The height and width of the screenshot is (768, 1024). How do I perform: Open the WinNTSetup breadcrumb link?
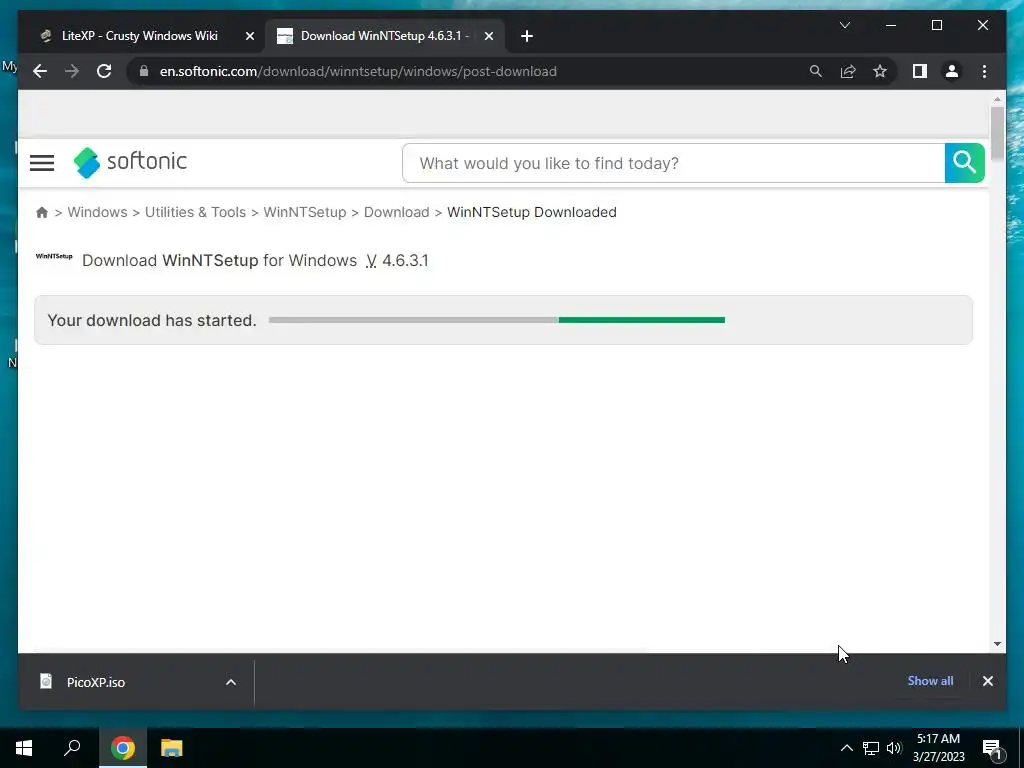point(304,212)
